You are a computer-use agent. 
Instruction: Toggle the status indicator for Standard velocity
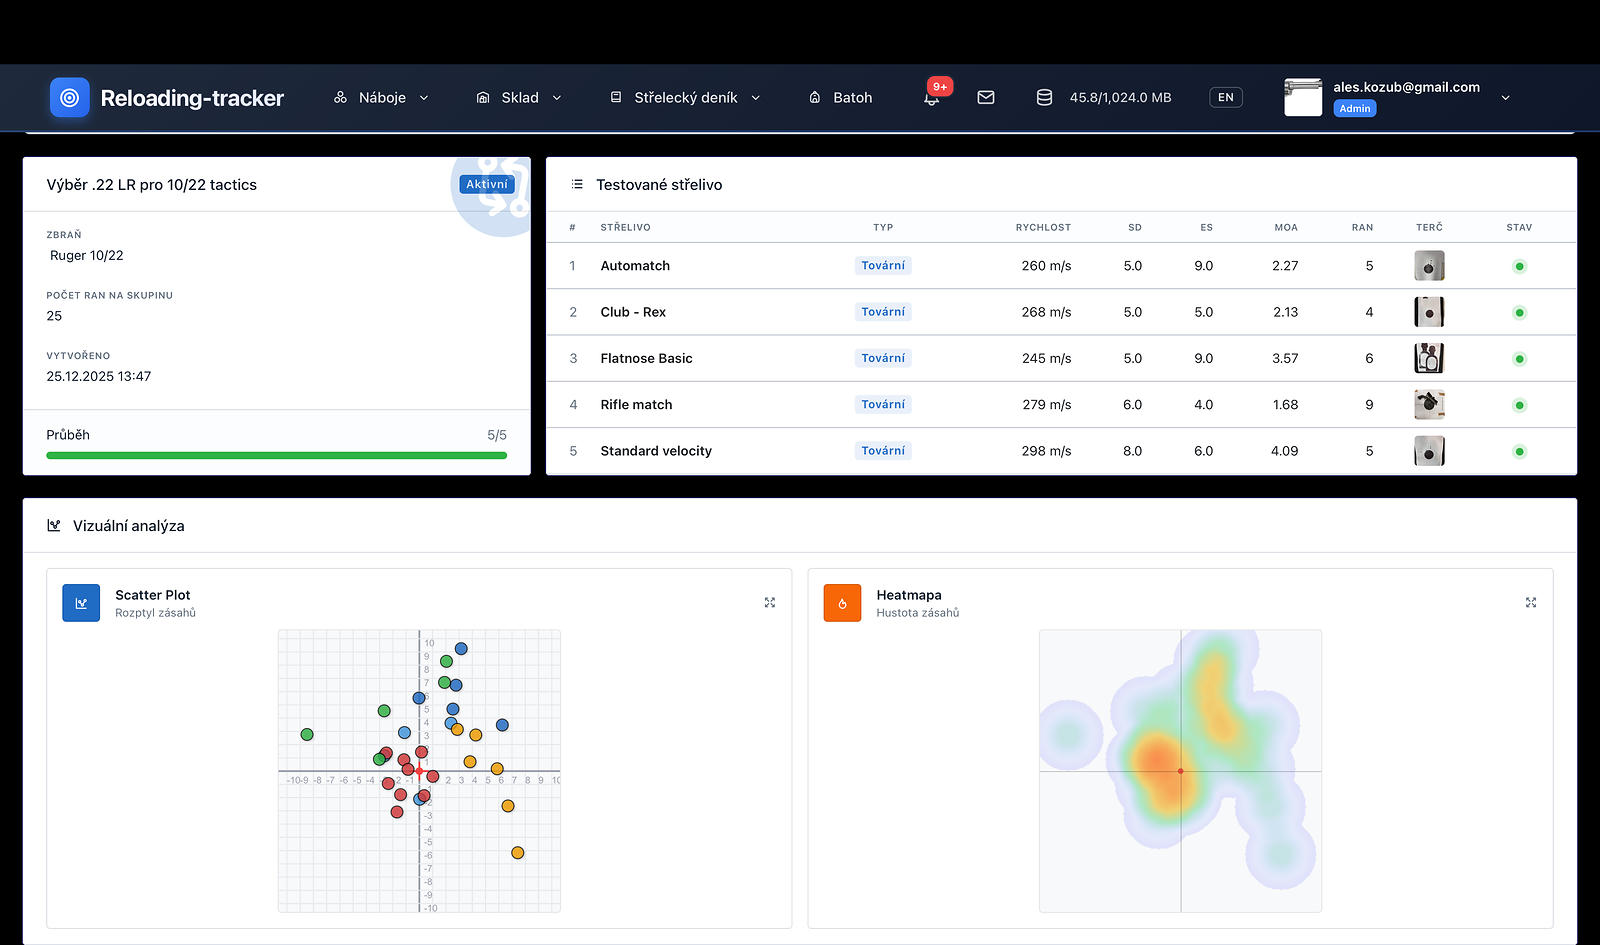coord(1519,452)
